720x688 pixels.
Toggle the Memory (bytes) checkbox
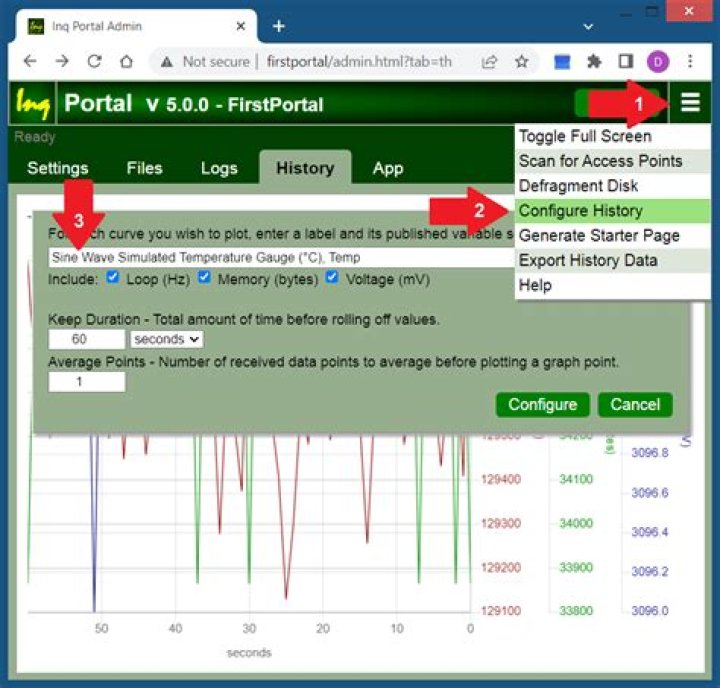[x=204, y=277]
